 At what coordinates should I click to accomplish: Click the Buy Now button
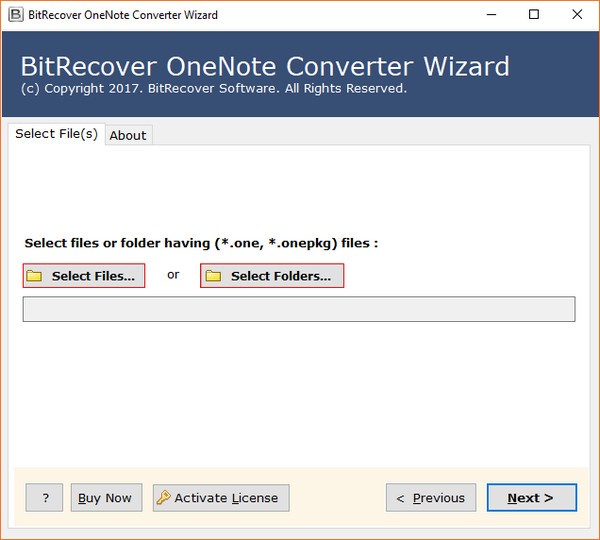(106, 498)
